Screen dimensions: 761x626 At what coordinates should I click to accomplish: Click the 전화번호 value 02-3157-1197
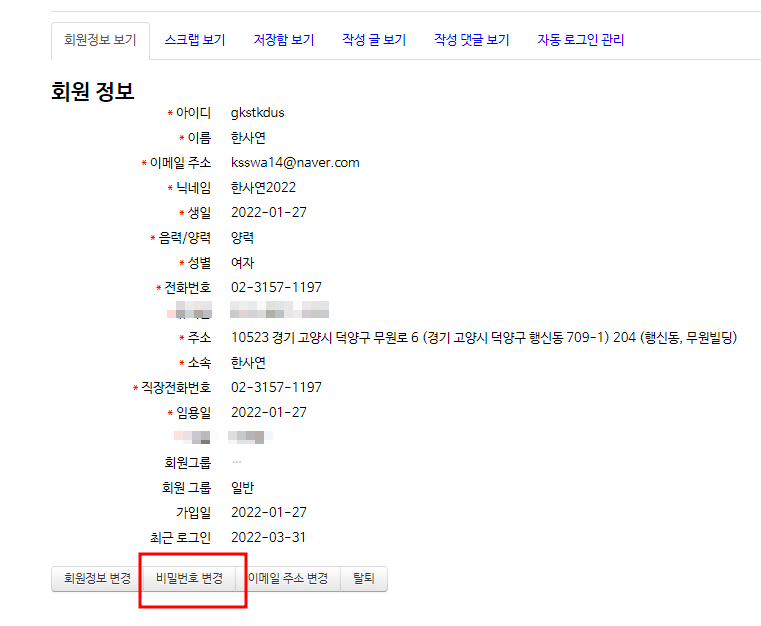(x=276, y=288)
